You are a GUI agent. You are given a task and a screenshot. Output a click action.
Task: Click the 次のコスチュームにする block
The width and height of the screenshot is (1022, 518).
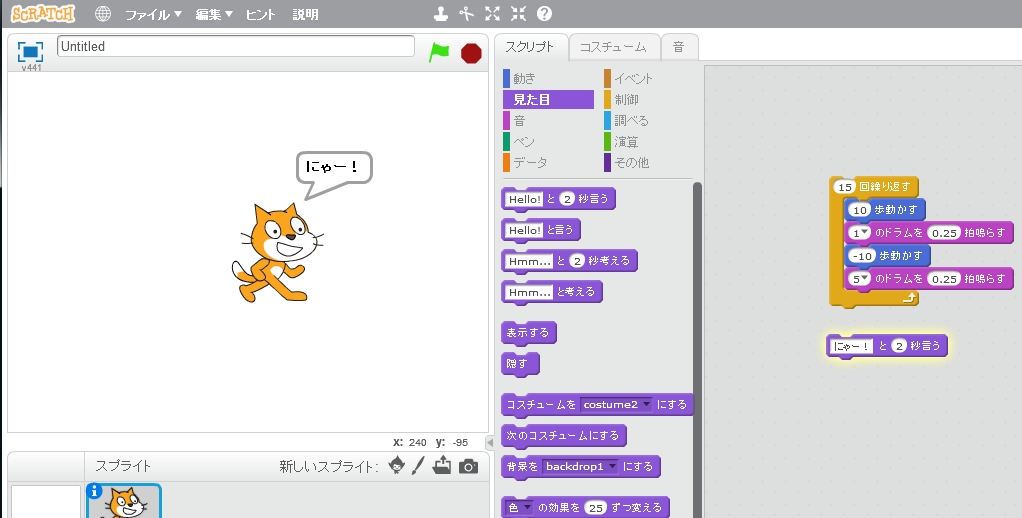[x=563, y=436]
